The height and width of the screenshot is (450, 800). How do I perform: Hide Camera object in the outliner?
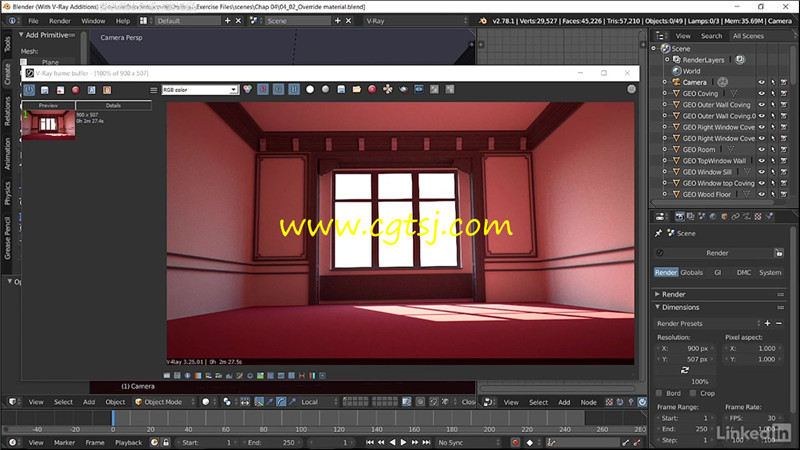762,82
